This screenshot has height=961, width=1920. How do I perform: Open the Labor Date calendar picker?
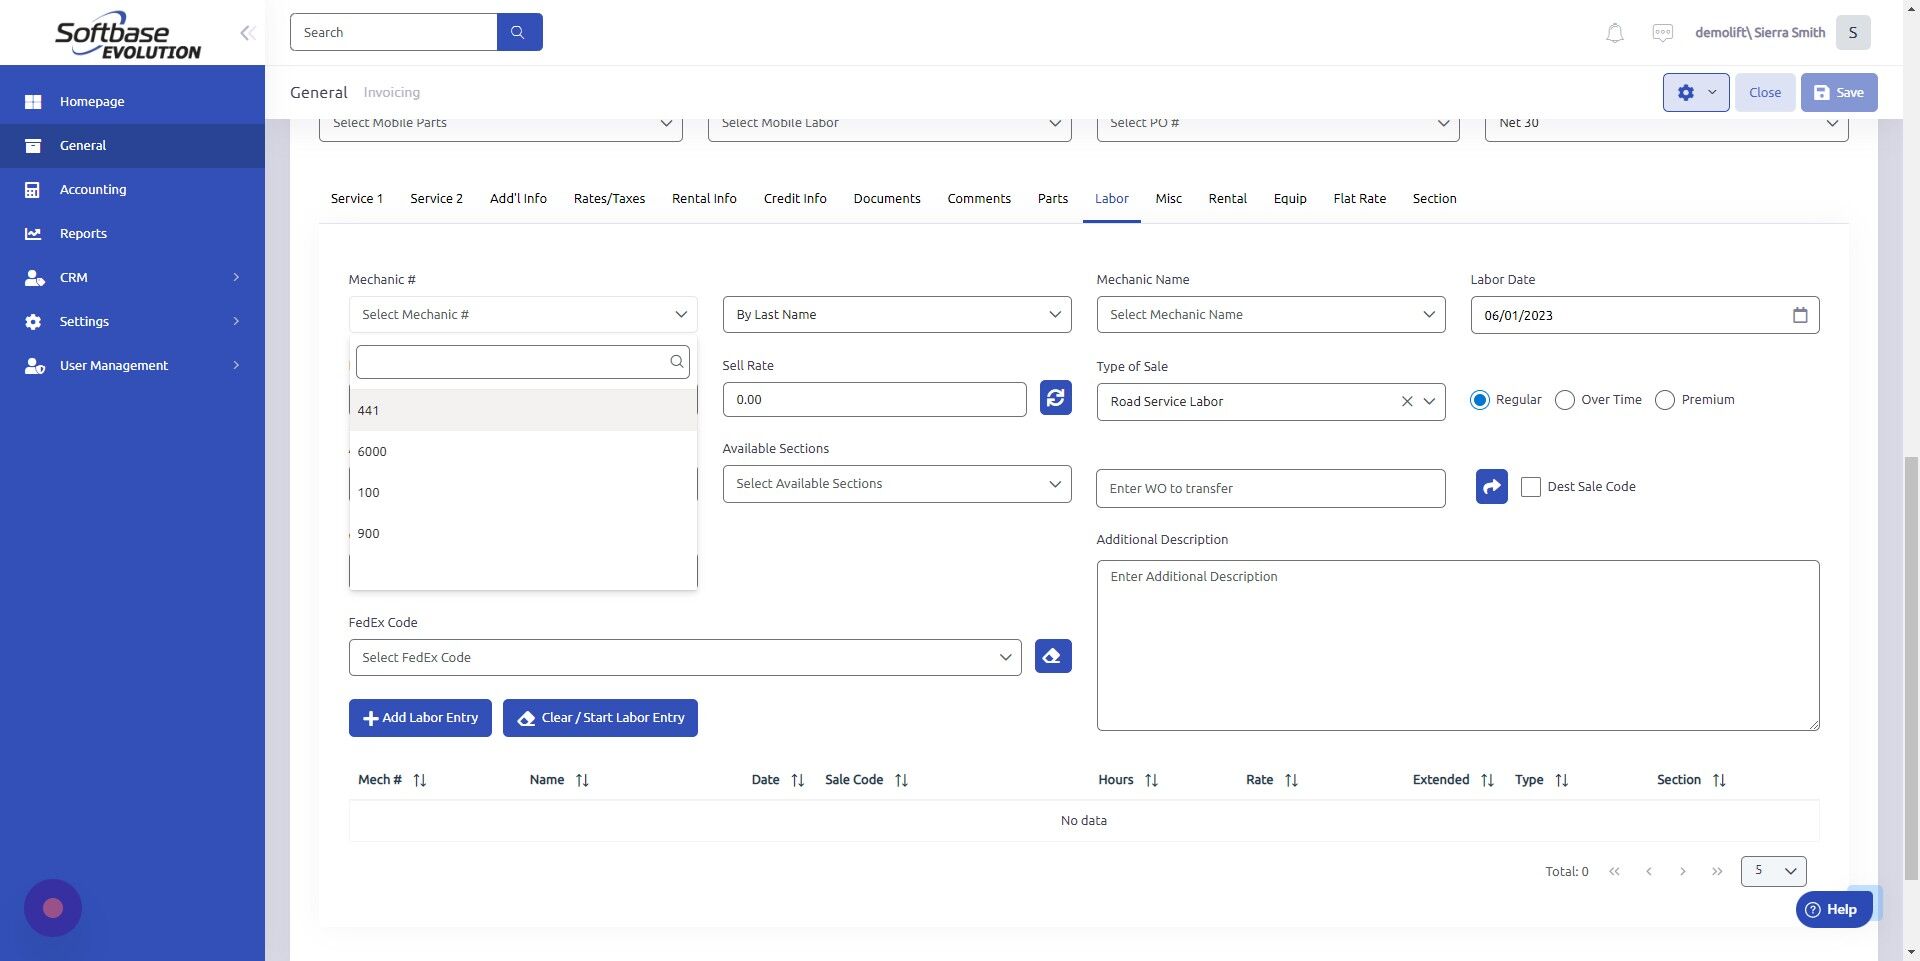(x=1799, y=314)
